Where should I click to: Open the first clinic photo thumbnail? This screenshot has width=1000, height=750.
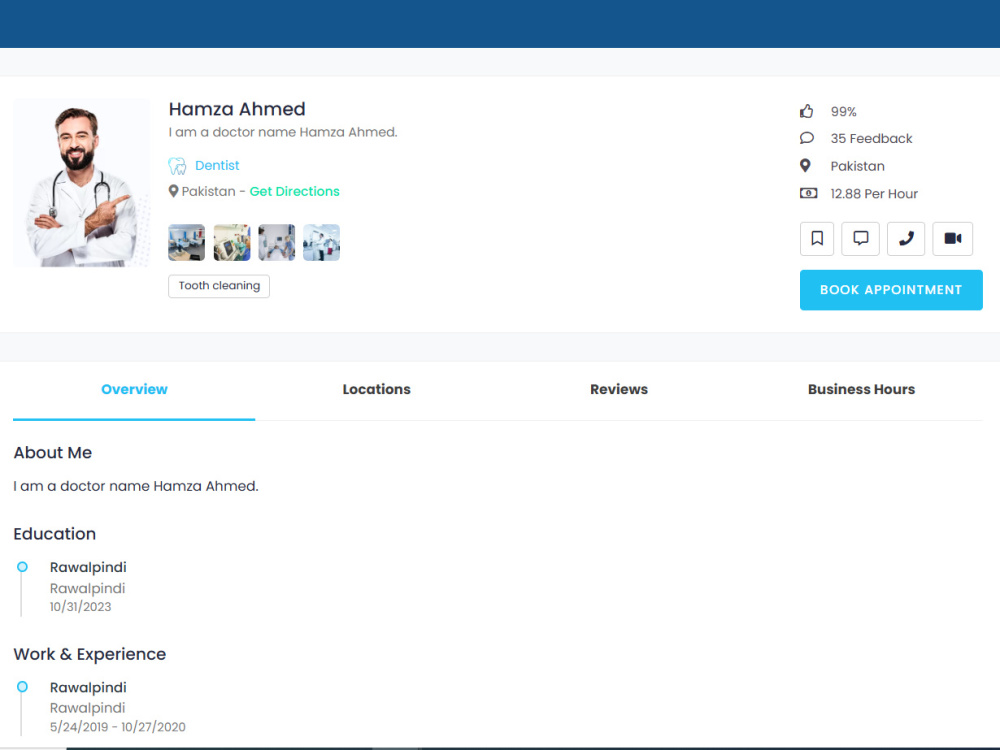[186, 242]
